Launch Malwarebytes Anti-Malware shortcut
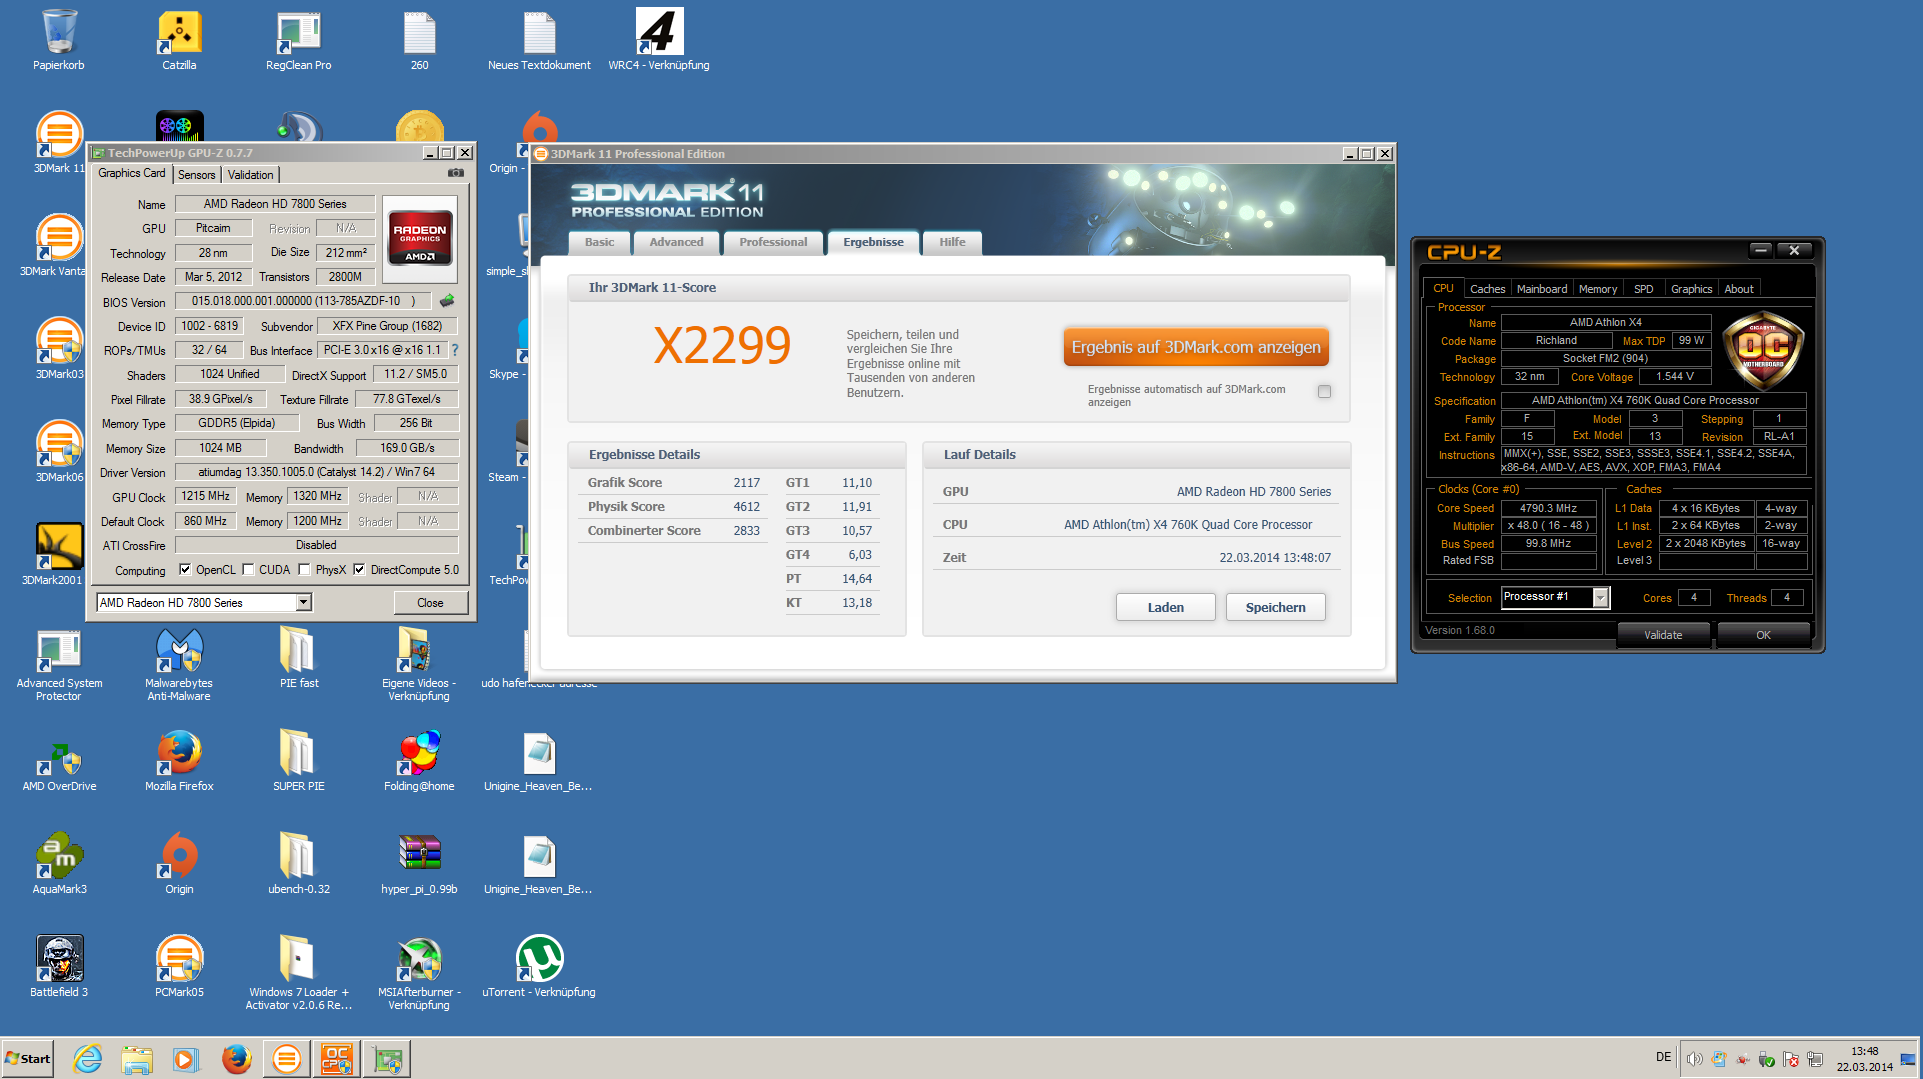Image resolution: width=1923 pixels, height=1079 pixels. pos(179,664)
